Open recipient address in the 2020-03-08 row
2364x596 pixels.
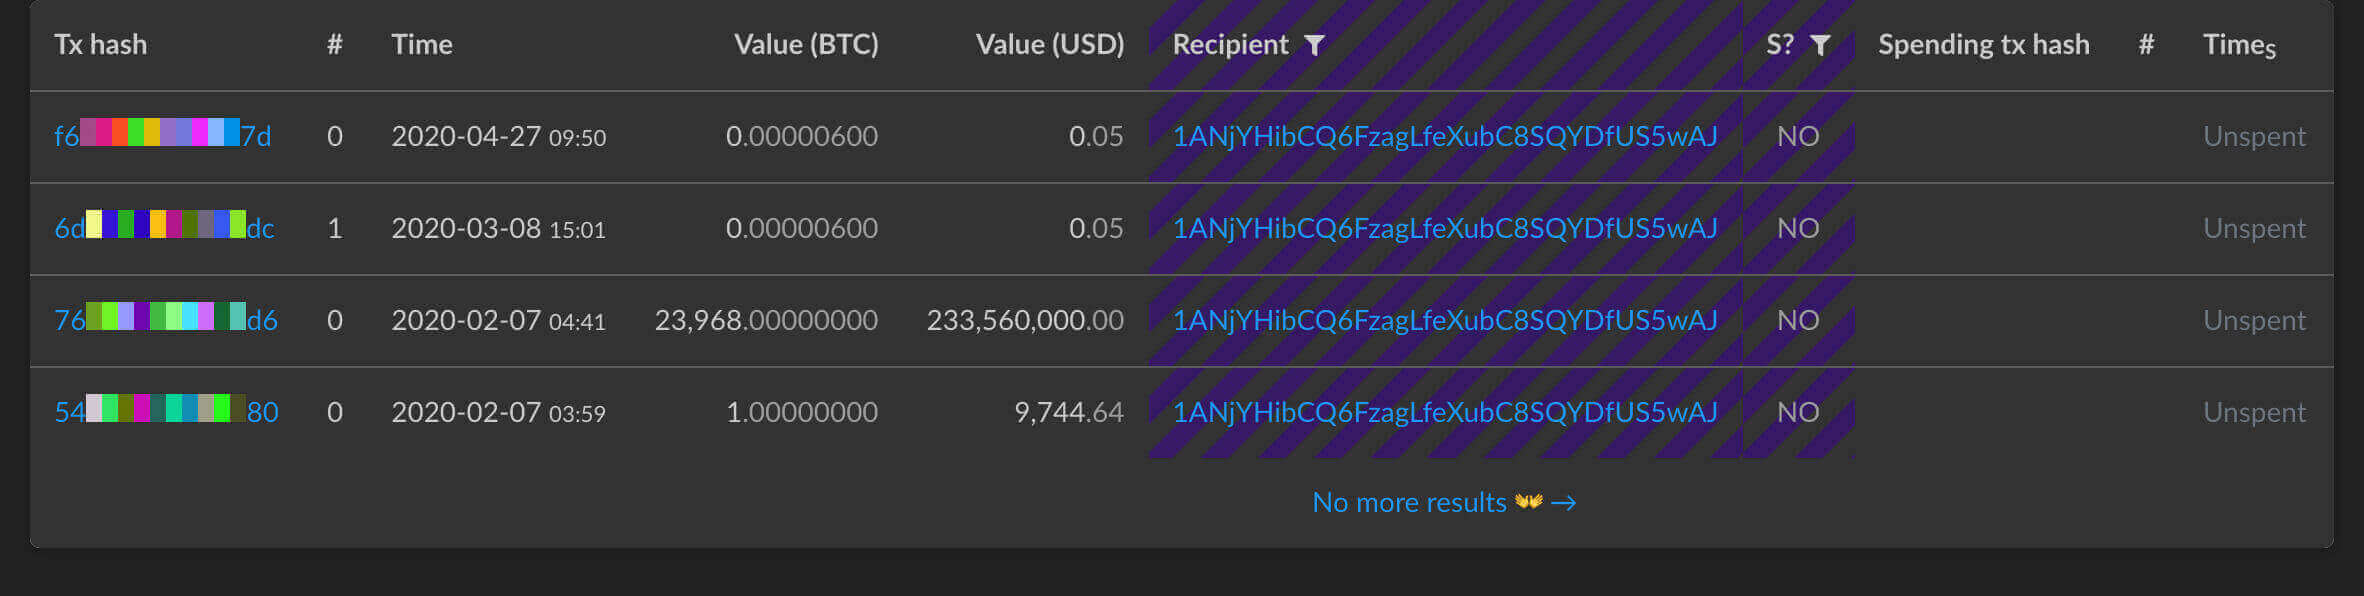tap(1444, 228)
